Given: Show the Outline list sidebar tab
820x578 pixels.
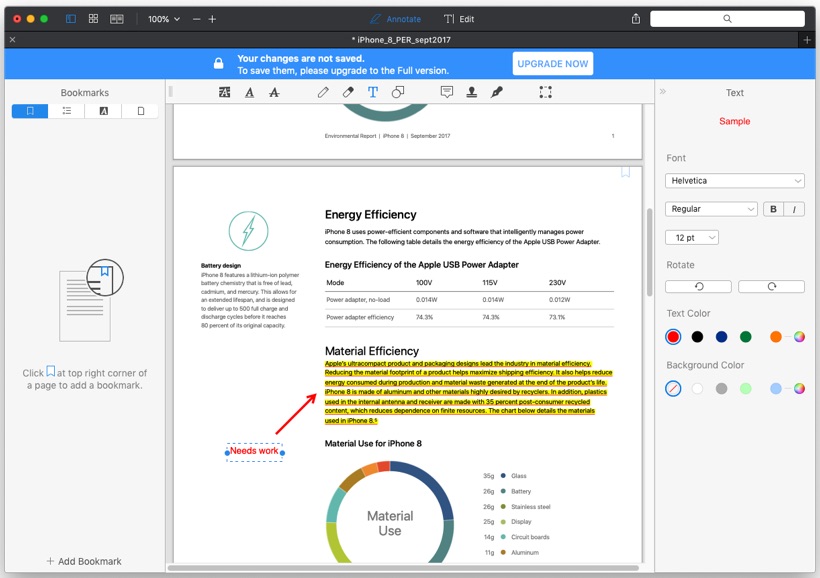Looking at the screenshot, I should [66, 111].
